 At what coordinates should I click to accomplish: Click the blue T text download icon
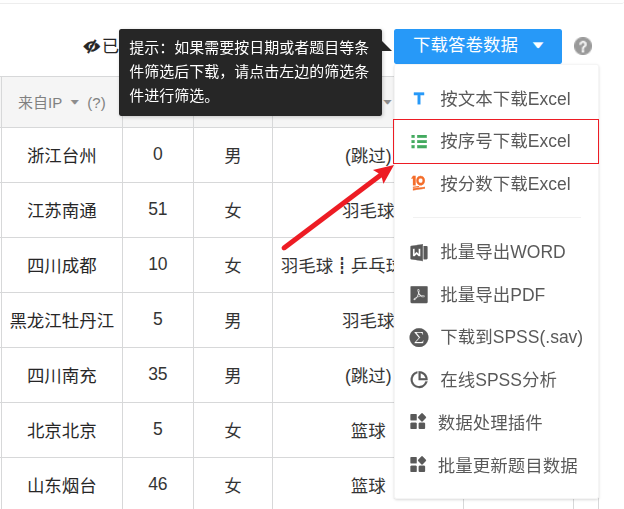coord(419,98)
